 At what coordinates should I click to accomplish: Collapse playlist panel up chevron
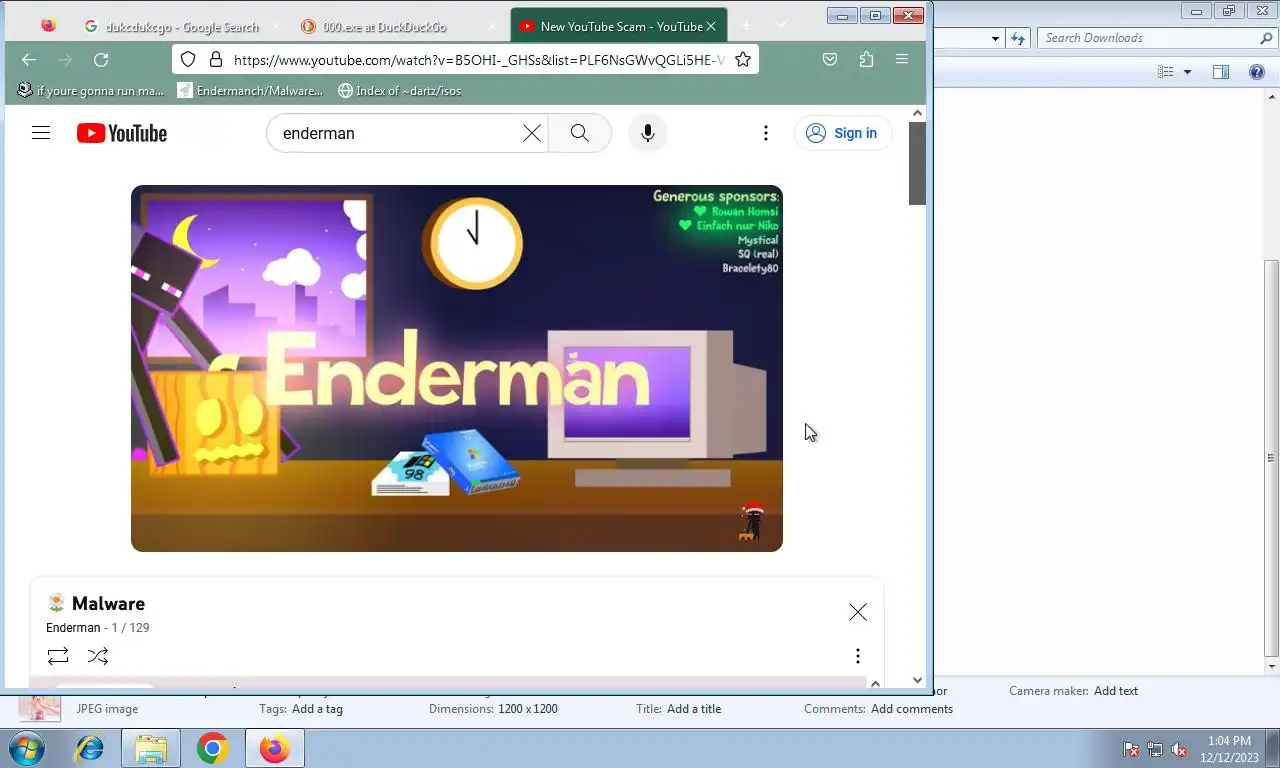click(875, 683)
